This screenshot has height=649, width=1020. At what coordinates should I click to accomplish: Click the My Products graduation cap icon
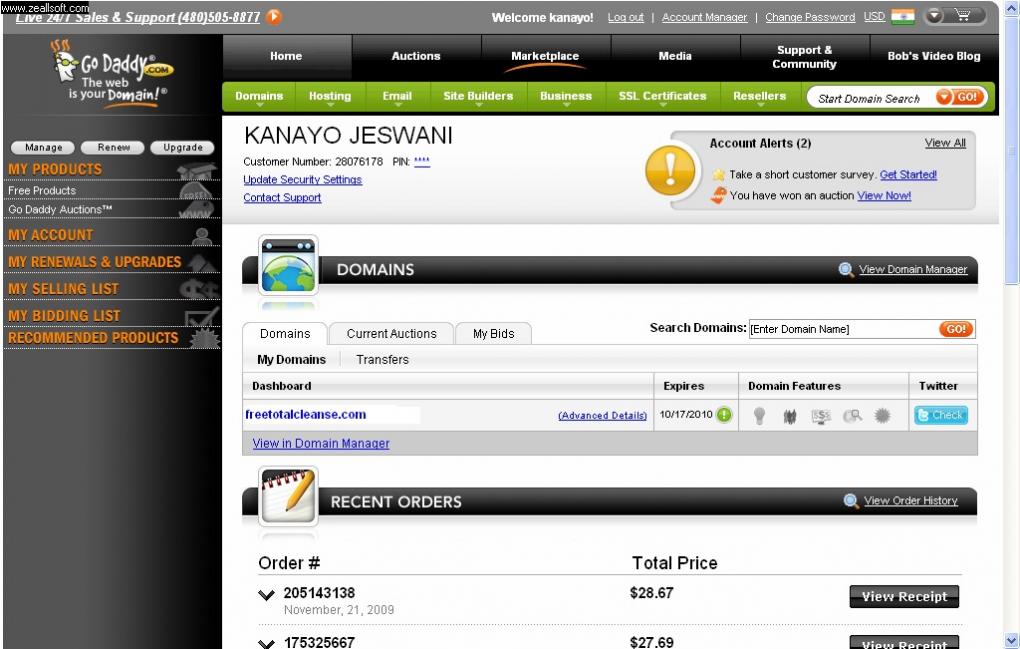coord(197,170)
